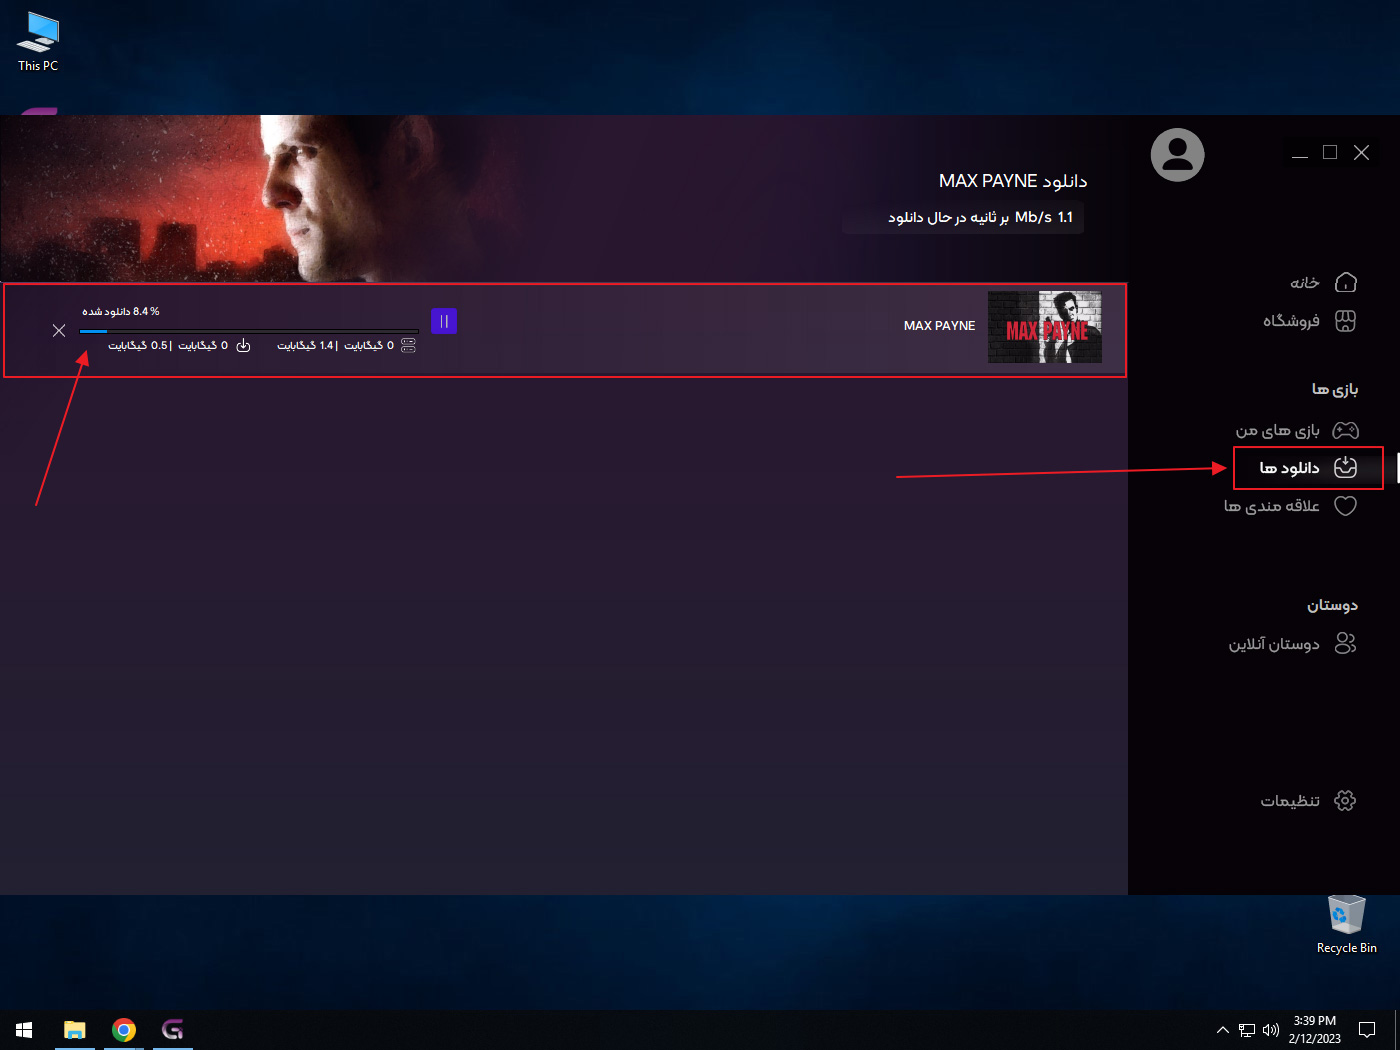Screen dimensions: 1400x1050
Task: Select the دانلود ها menu label
Action: [x=1289, y=468]
